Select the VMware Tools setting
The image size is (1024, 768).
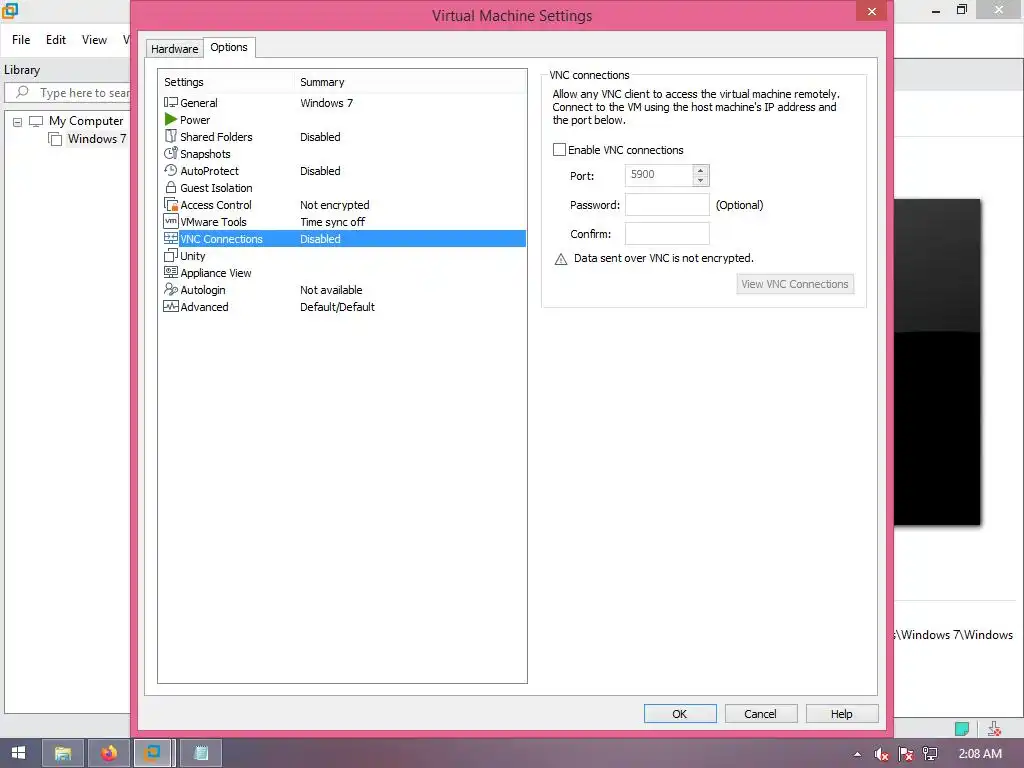point(344,221)
